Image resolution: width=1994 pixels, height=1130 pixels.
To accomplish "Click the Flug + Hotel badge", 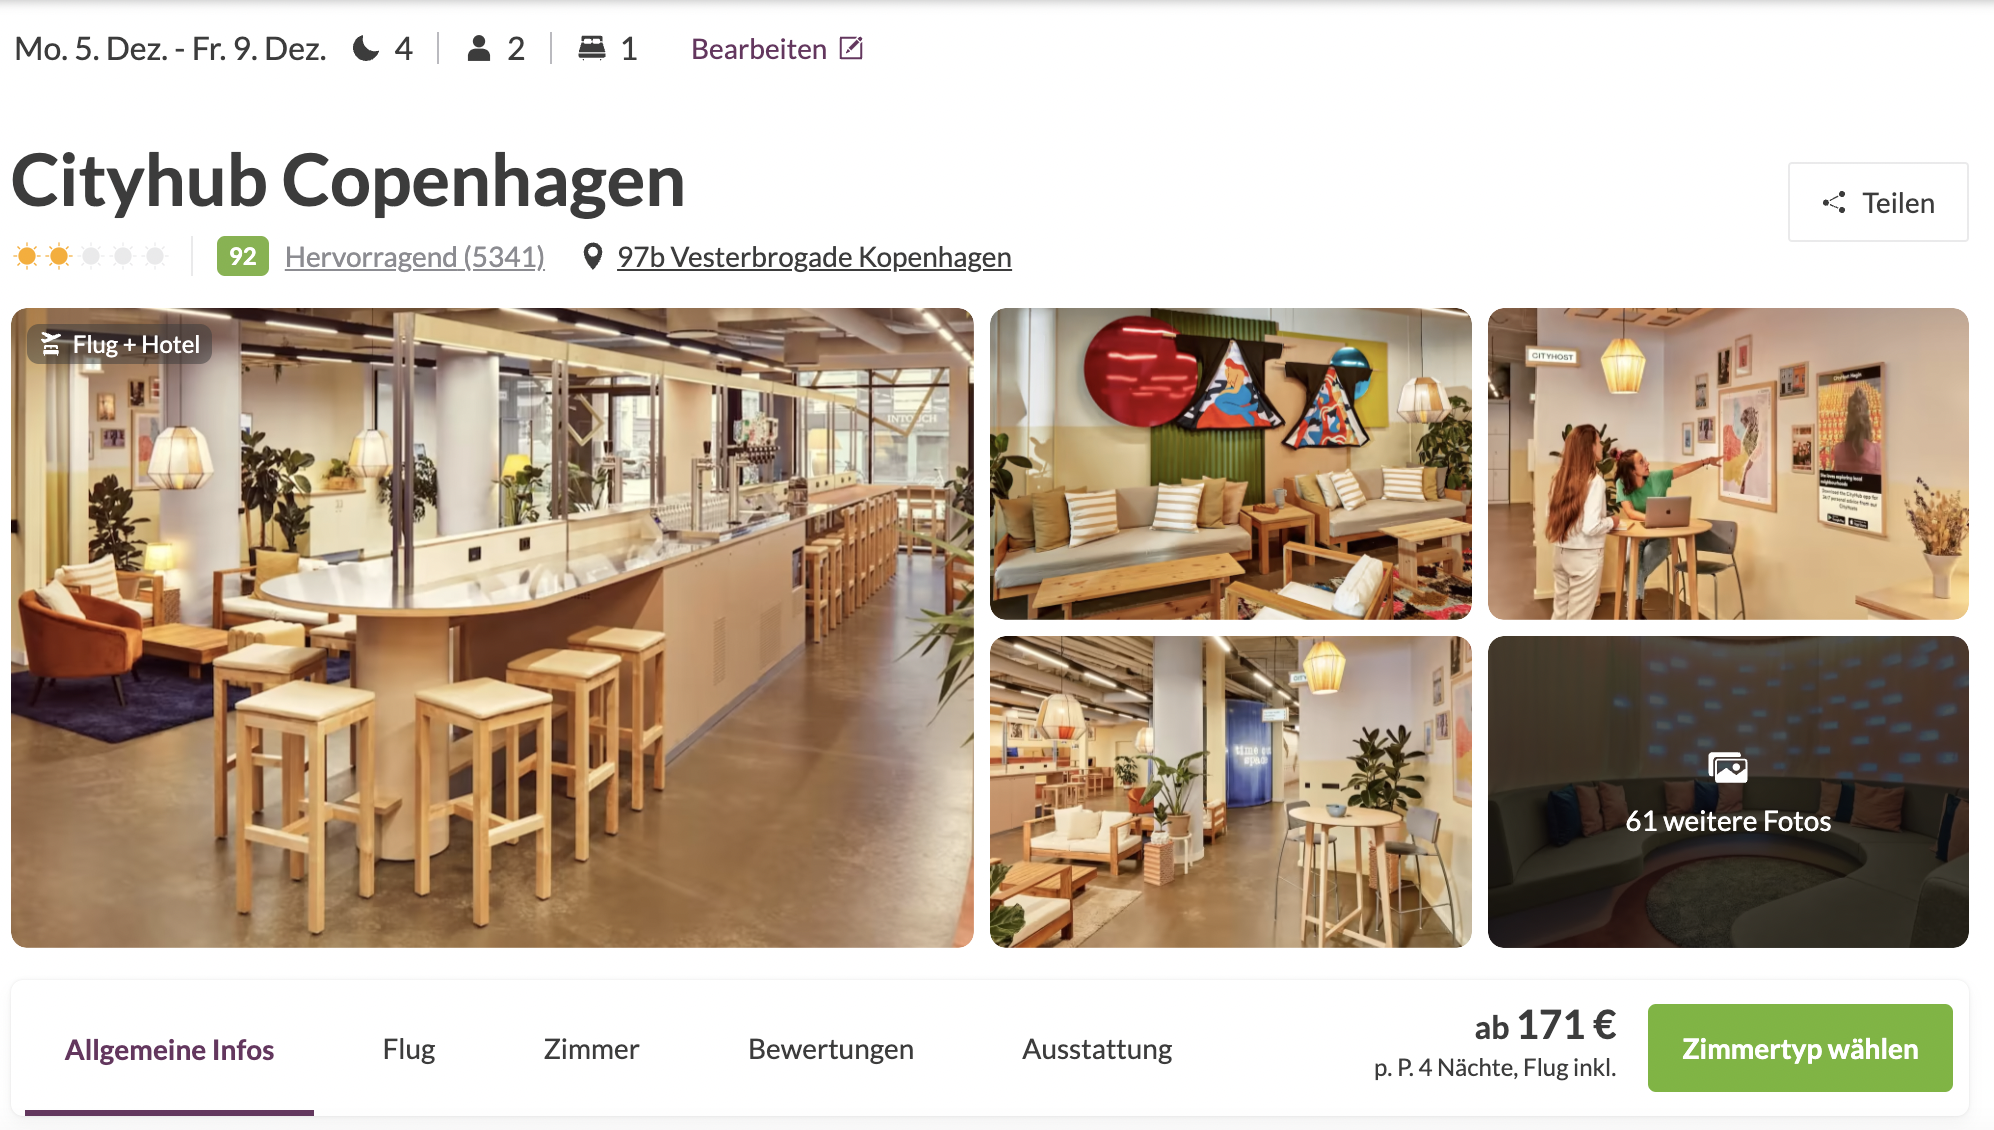I will pyautogui.click(x=120, y=344).
